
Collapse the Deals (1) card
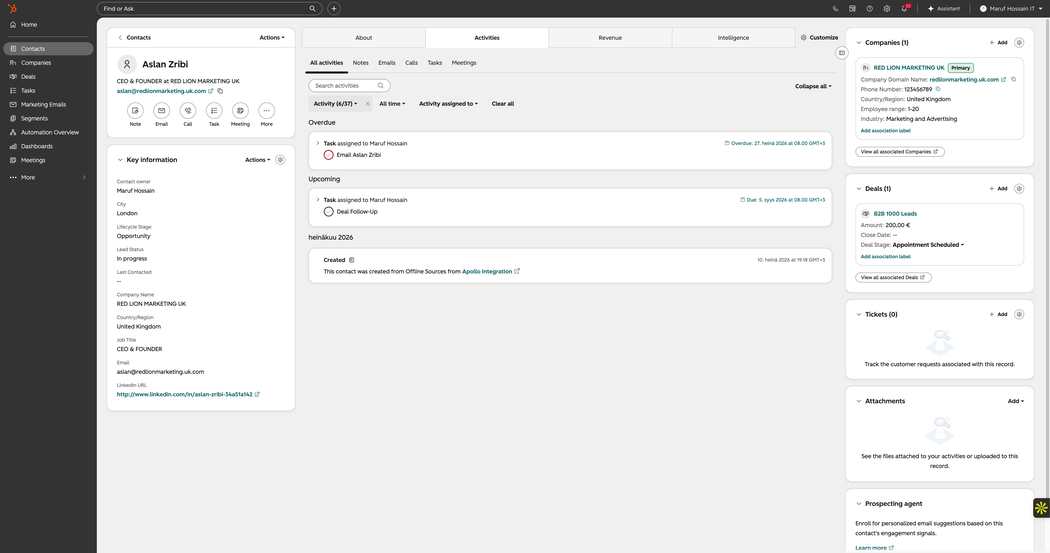click(x=858, y=189)
